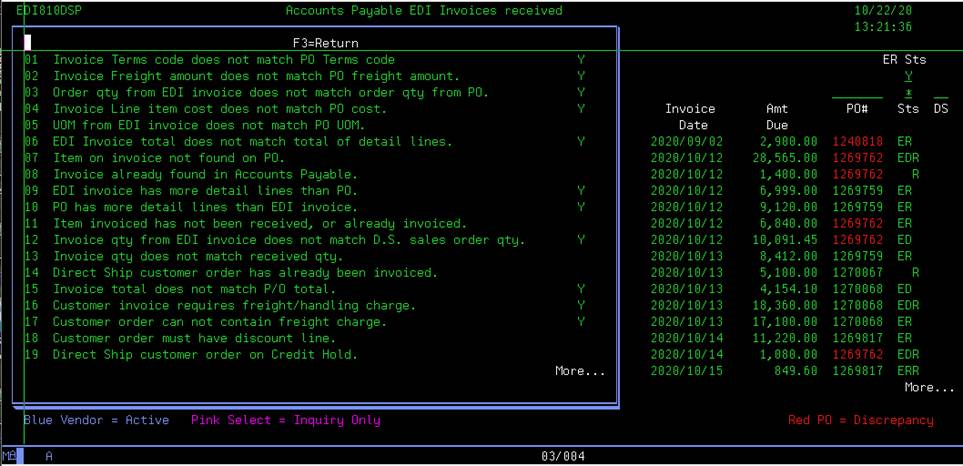Toggle Y flag for error 17 freight charge
The image size is (963, 466).
point(581,322)
